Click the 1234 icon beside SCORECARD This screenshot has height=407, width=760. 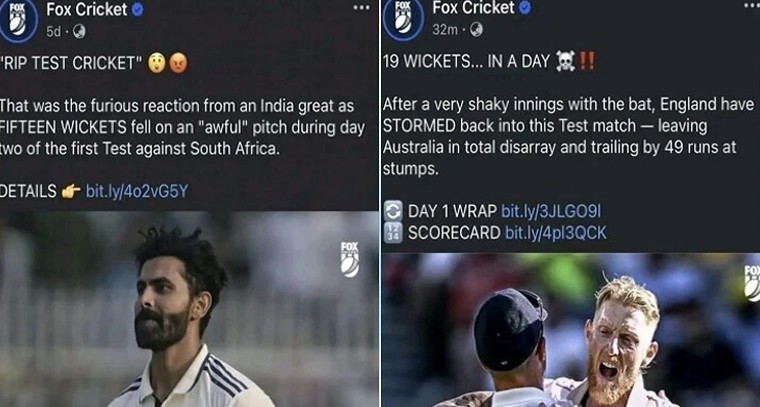click(393, 233)
